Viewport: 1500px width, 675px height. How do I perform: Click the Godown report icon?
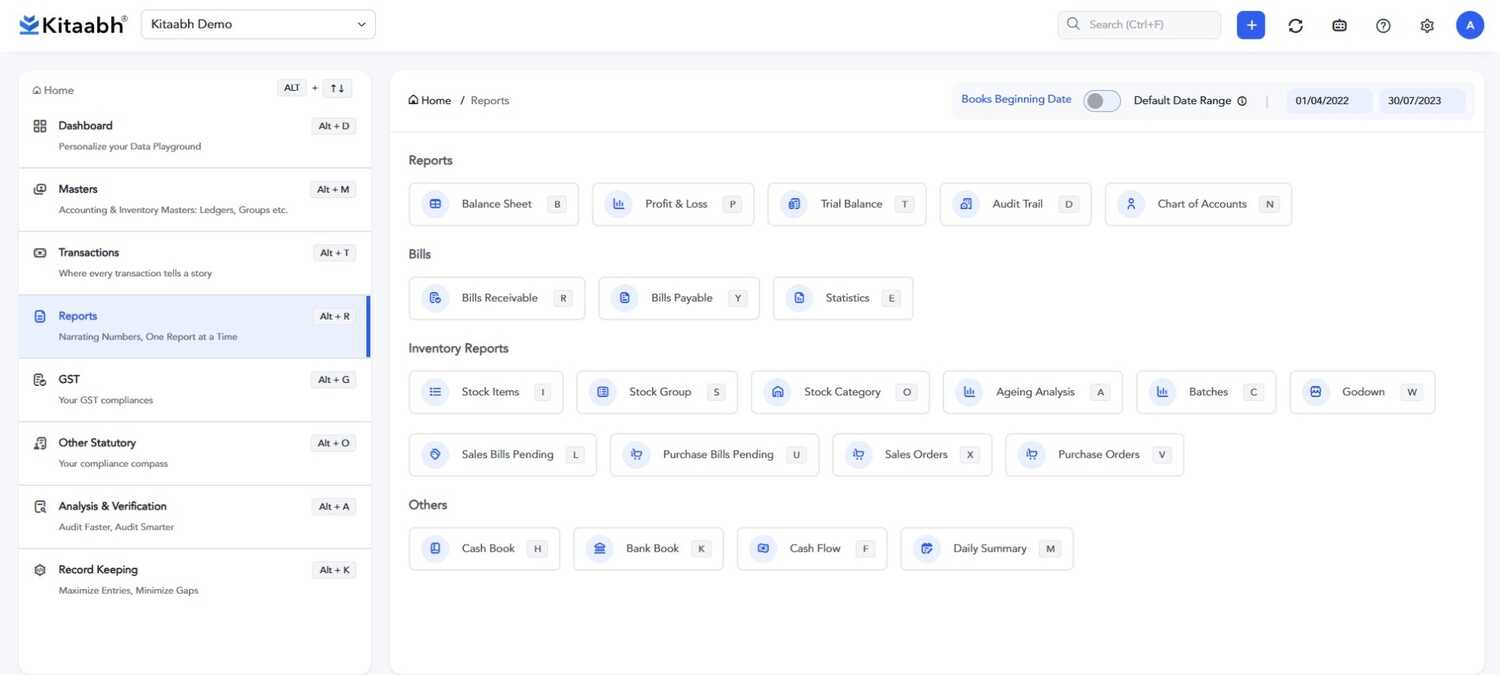click(x=1316, y=392)
